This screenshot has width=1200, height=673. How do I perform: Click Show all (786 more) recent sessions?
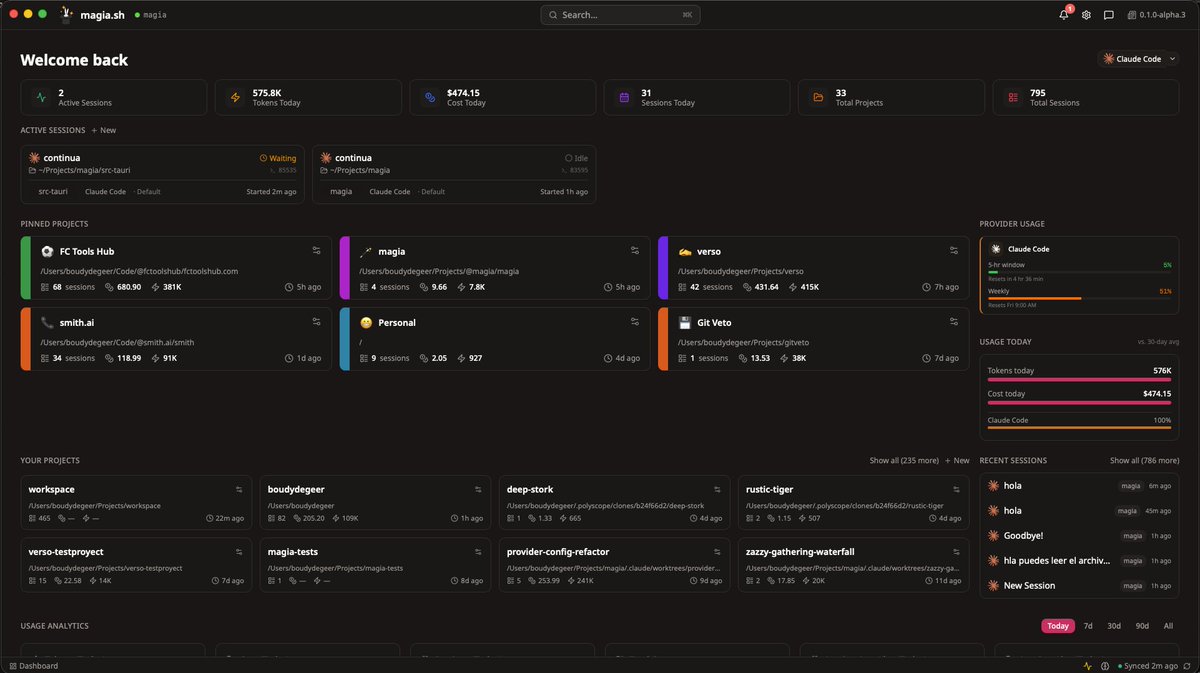click(1143, 460)
